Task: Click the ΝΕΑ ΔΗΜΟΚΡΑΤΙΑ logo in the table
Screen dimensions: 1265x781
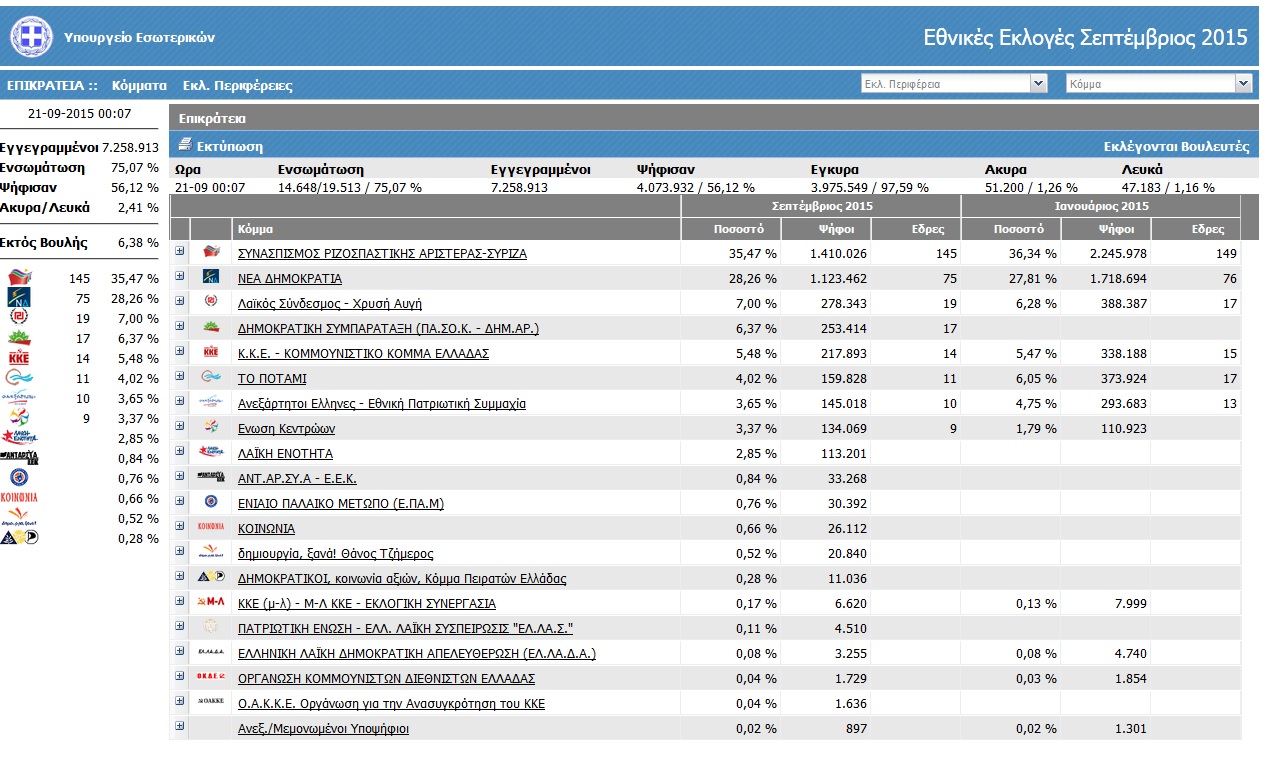Action: (211, 277)
